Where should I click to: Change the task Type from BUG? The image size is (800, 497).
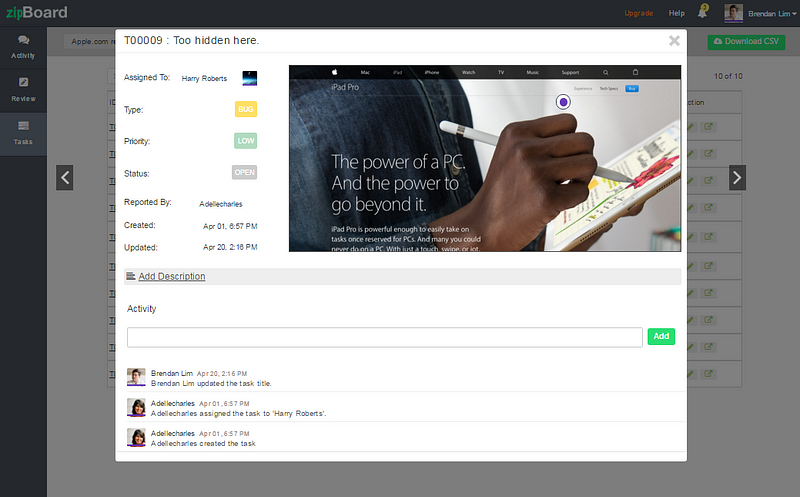[245, 109]
